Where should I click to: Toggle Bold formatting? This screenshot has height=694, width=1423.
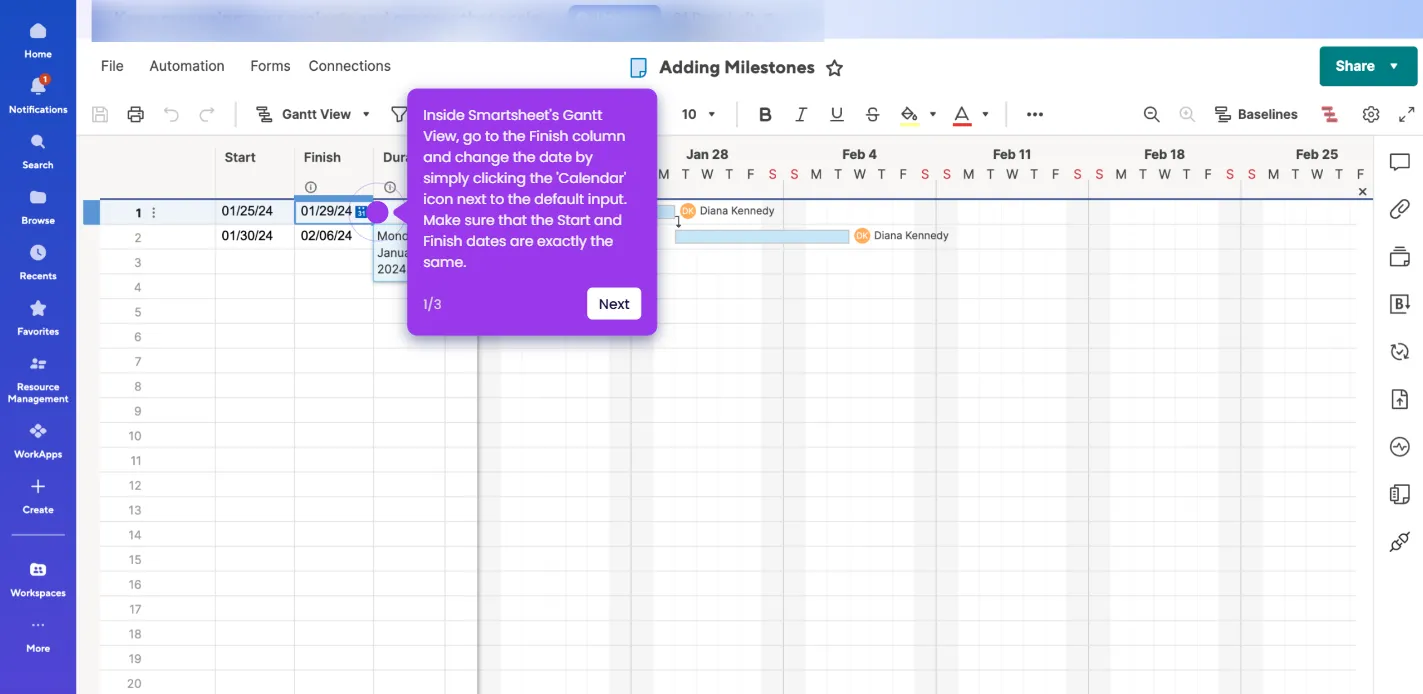point(765,114)
